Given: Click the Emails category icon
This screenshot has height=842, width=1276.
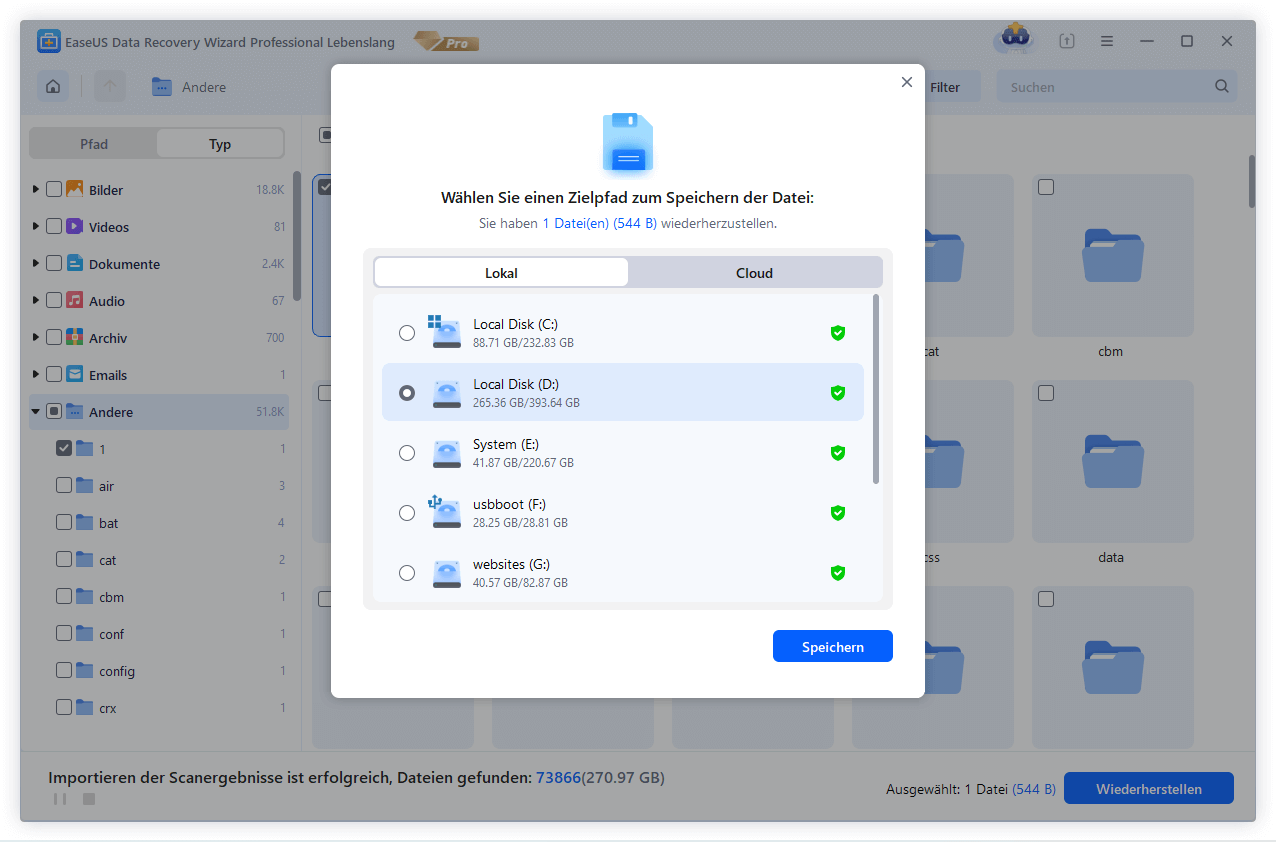Looking at the screenshot, I should pyautogui.click(x=75, y=375).
